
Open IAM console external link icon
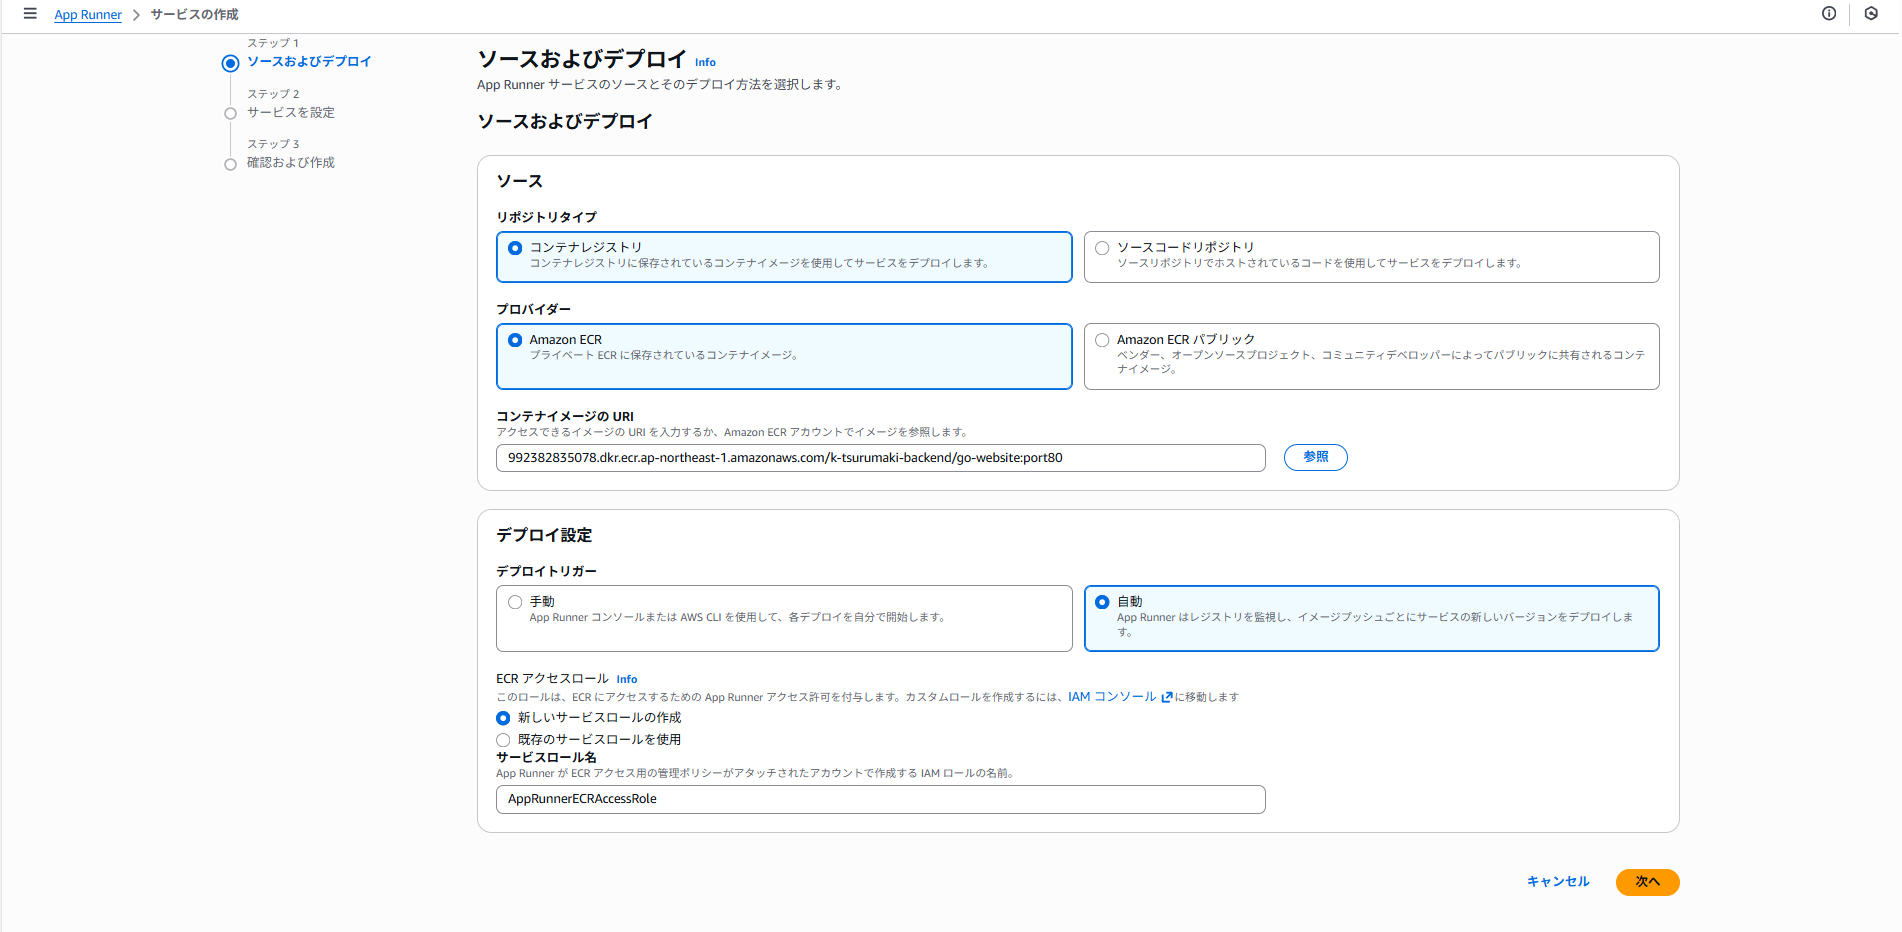(1166, 697)
